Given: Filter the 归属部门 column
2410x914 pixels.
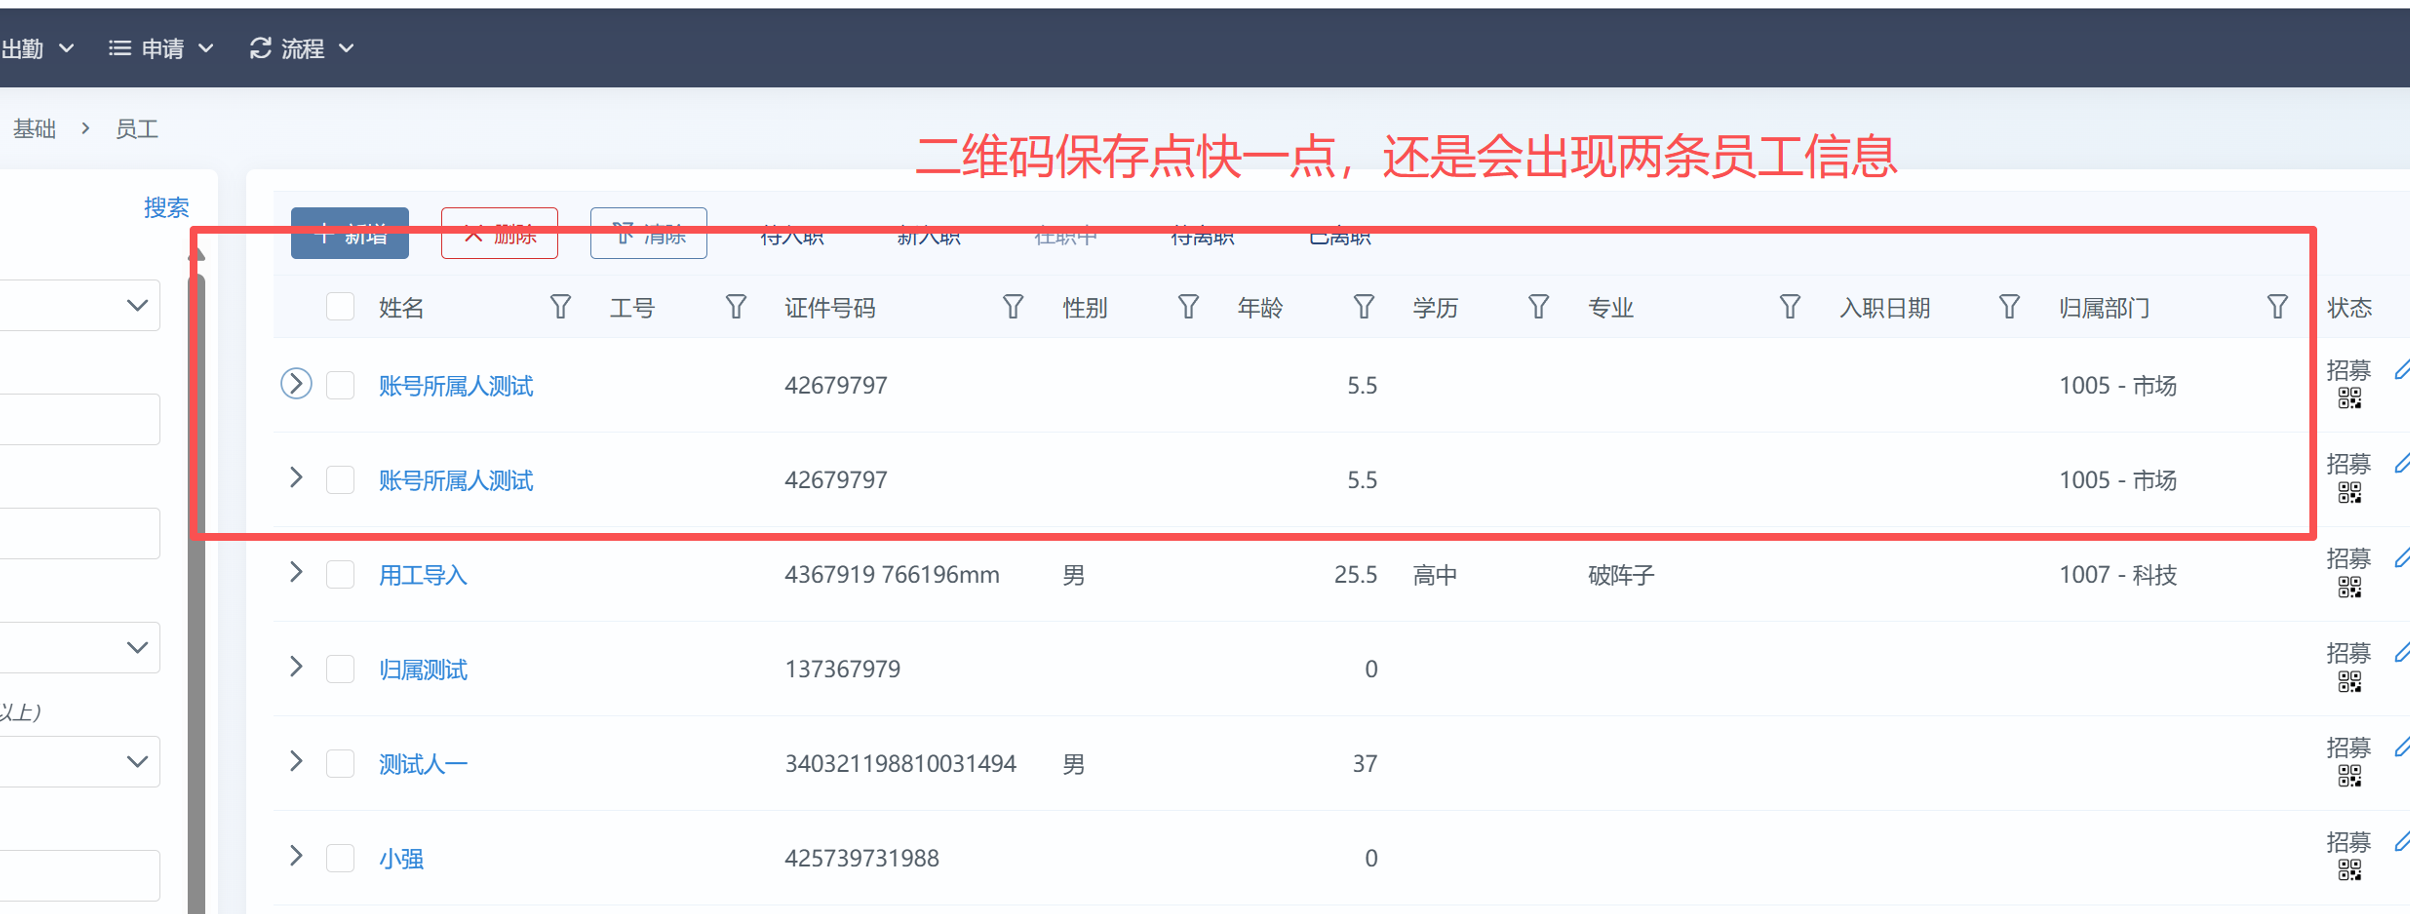Looking at the screenshot, I should (x=2277, y=307).
